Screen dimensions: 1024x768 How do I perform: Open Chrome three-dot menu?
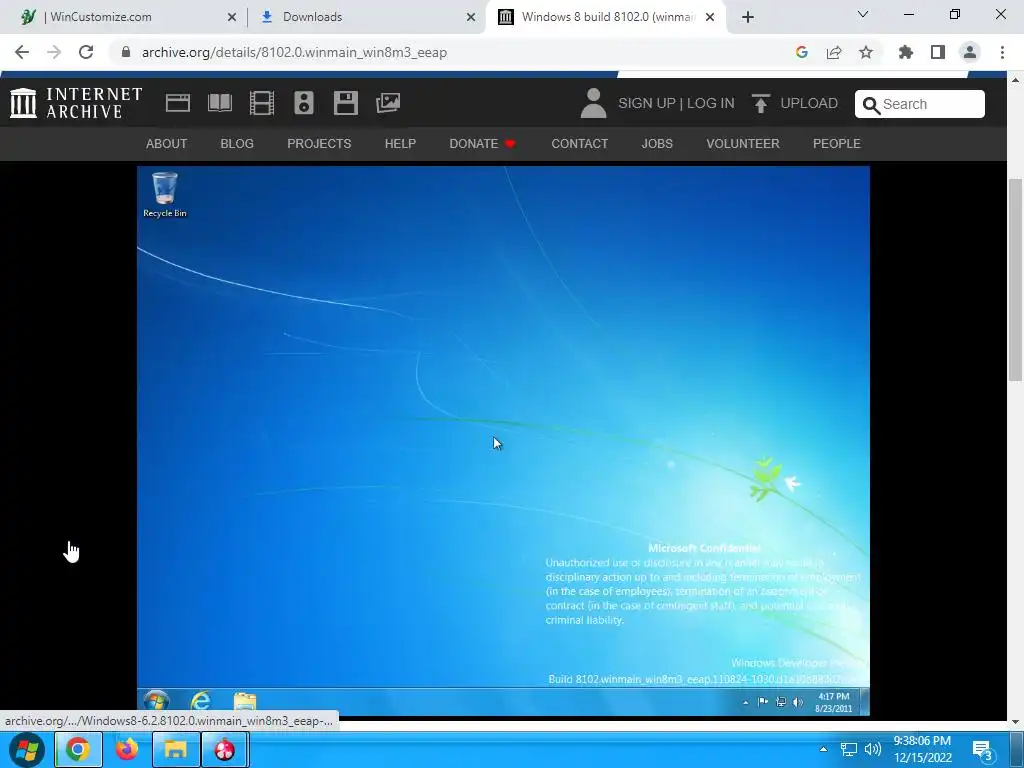tap(1002, 52)
